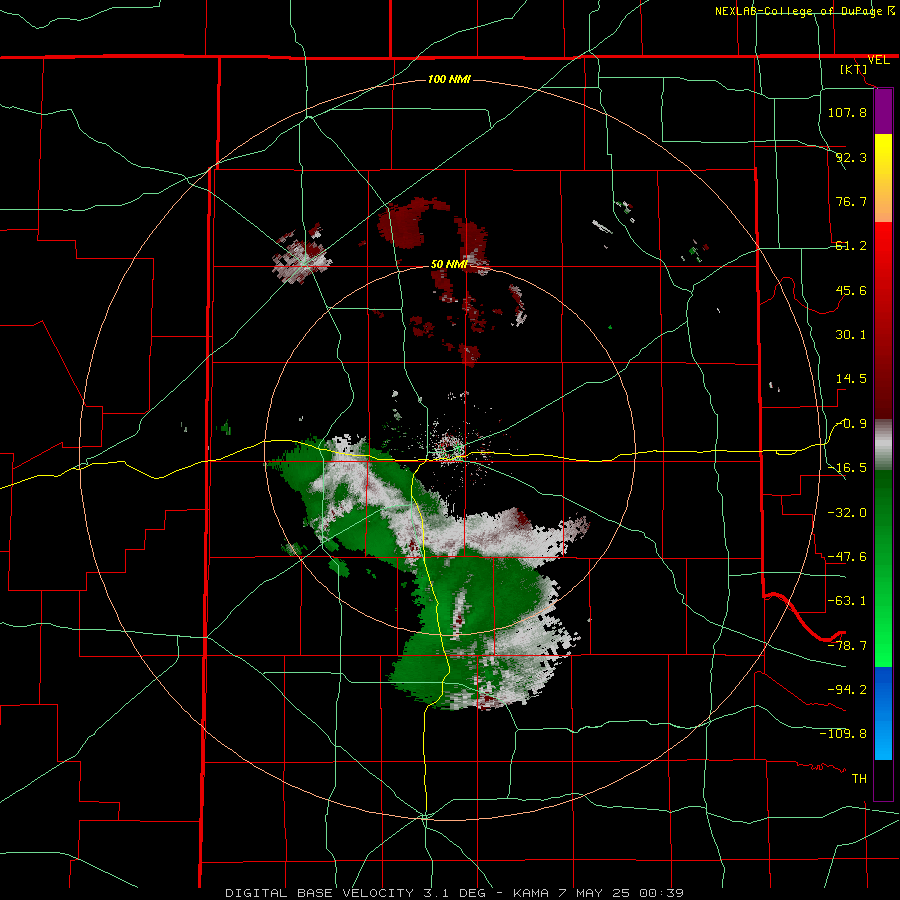This screenshot has width=900, height=900.
Task: Select the 92.3 legend value
Action: coord(851,157)
